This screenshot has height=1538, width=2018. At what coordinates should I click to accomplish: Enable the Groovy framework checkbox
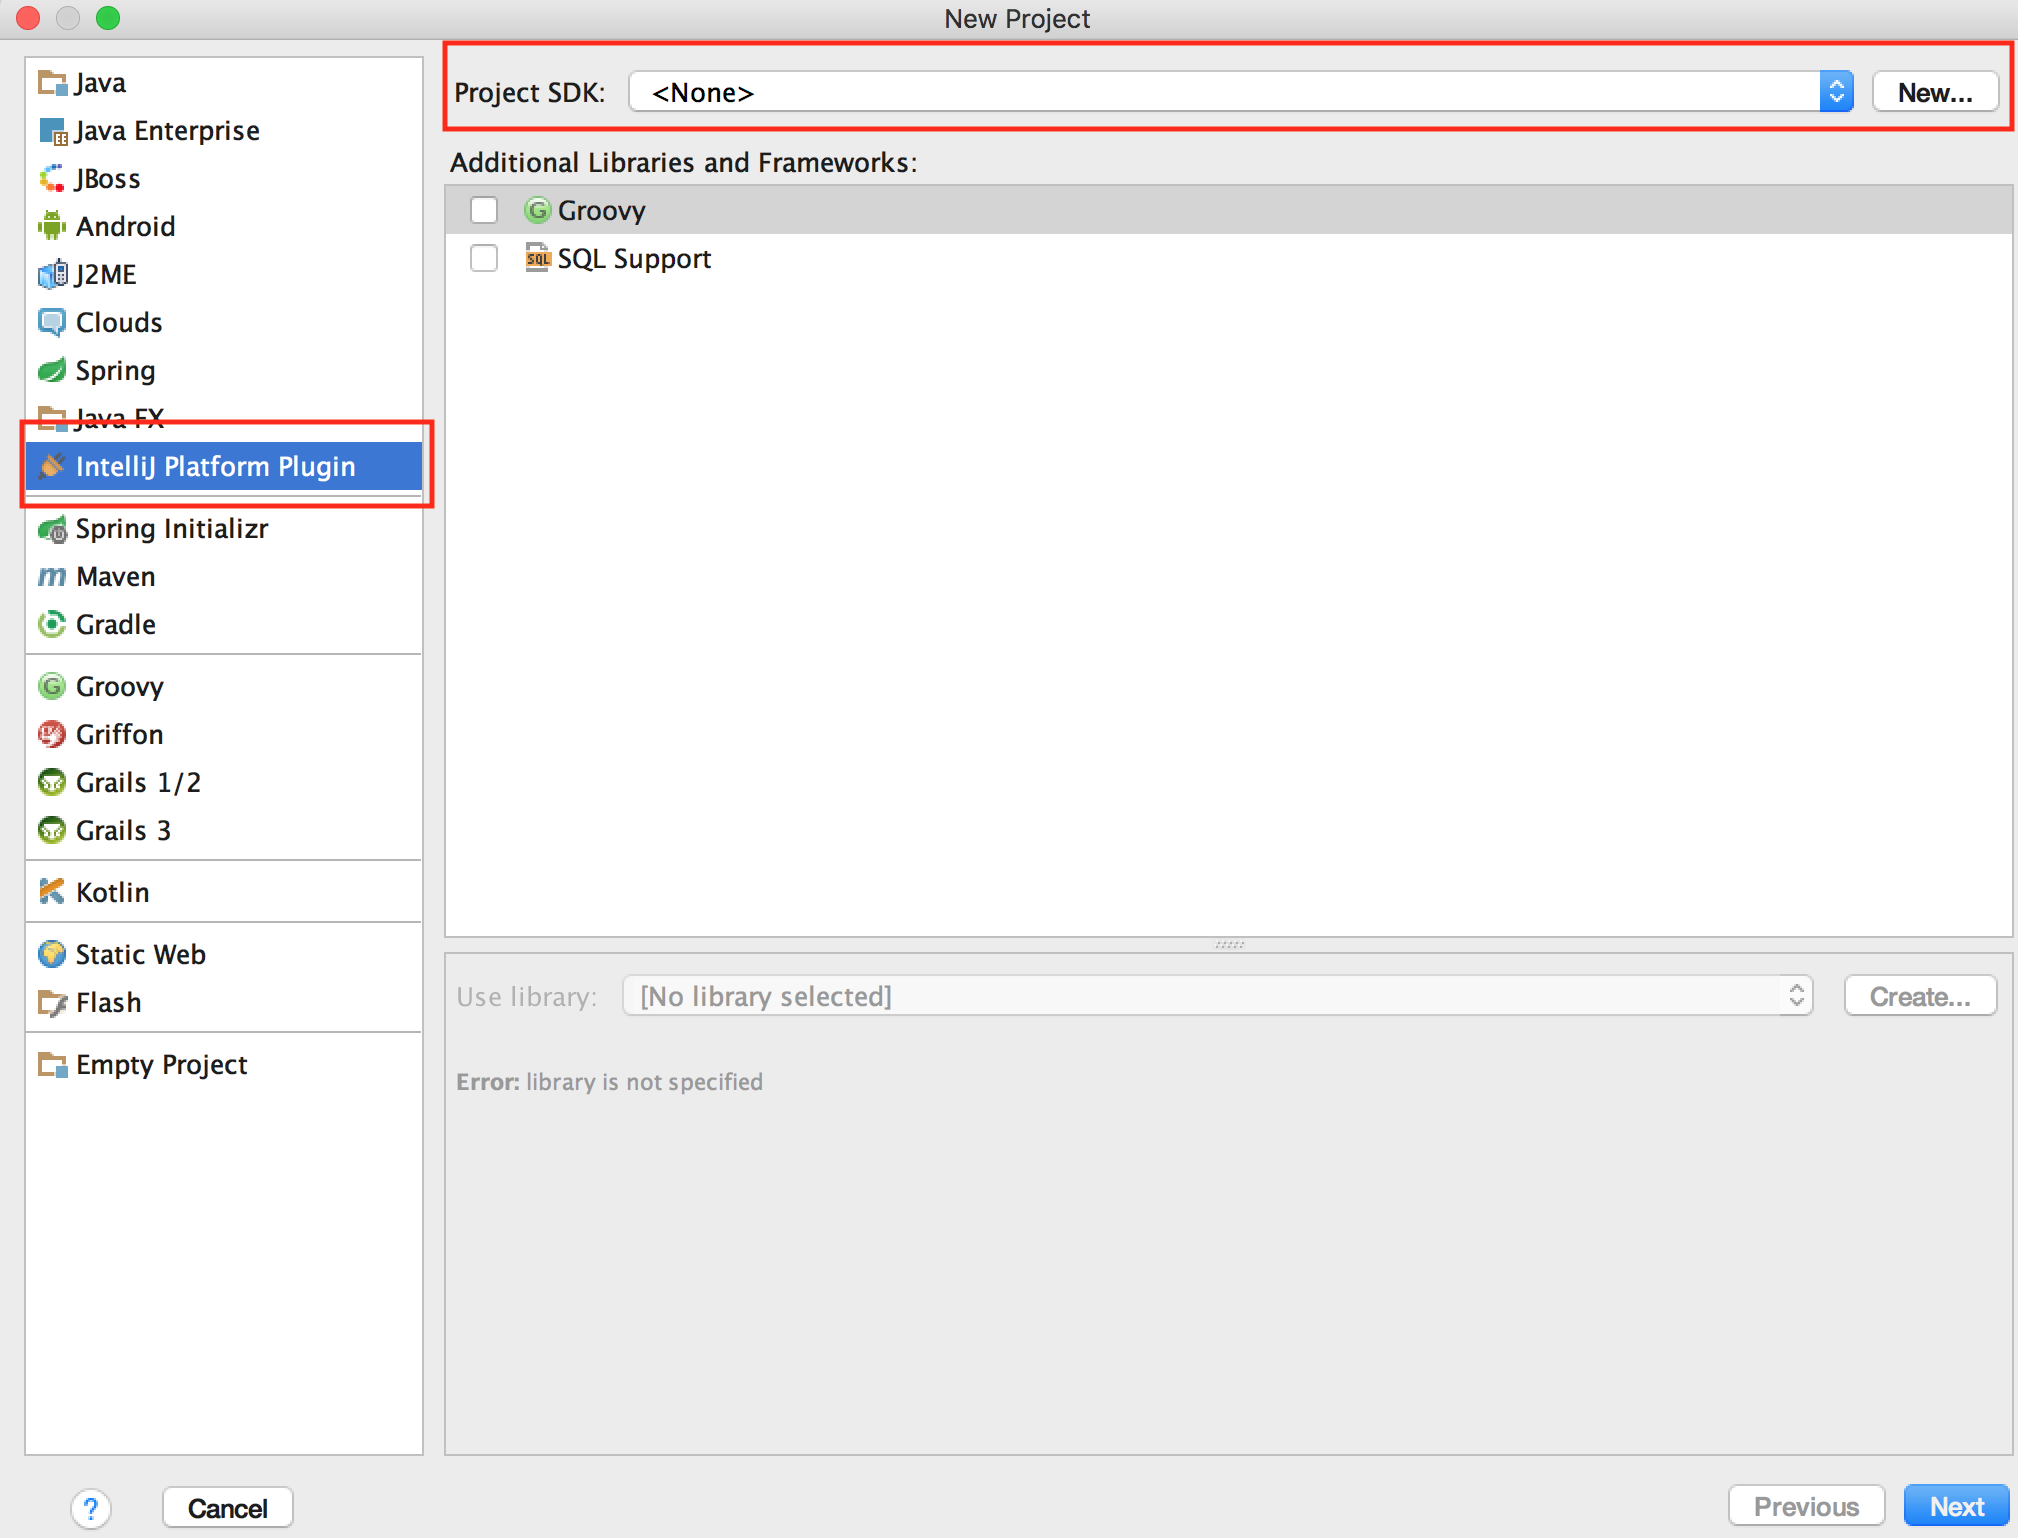tap(484, 210)
